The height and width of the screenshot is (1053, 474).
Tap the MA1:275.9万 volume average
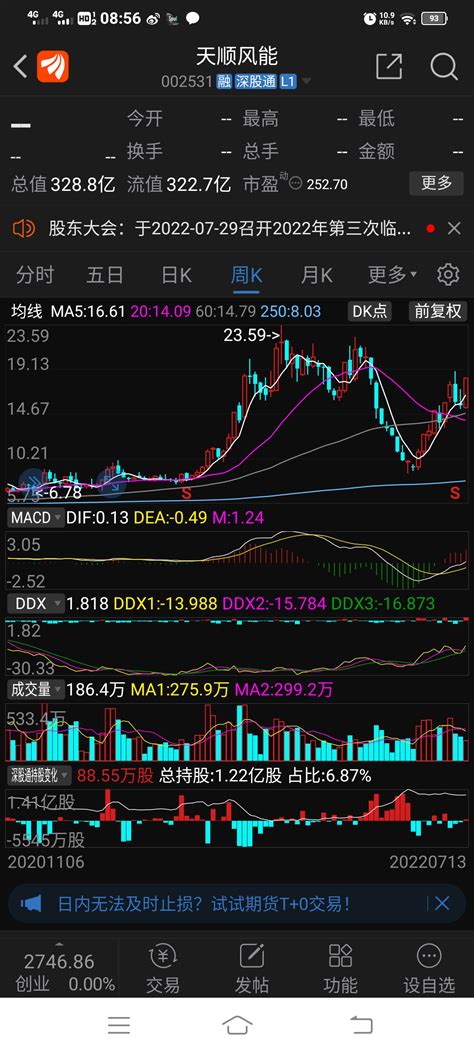179,690
